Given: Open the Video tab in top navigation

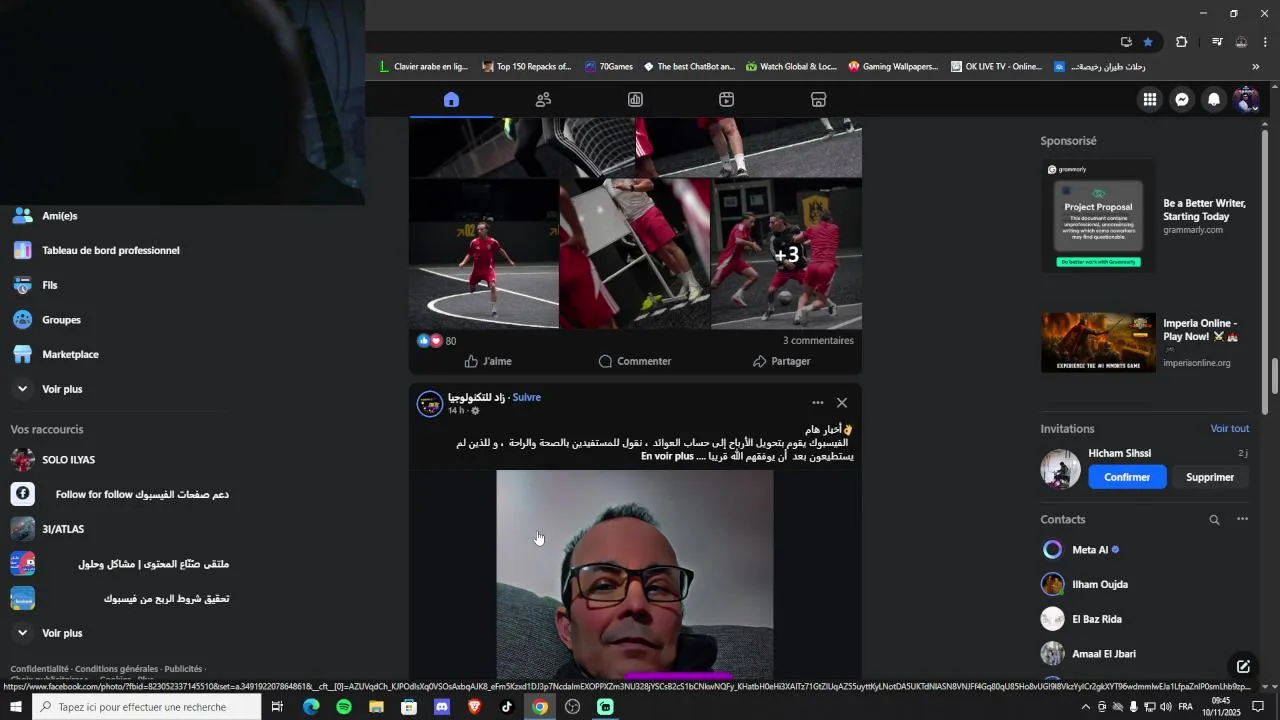Looking at the screenshot, I should click(727, 100).
